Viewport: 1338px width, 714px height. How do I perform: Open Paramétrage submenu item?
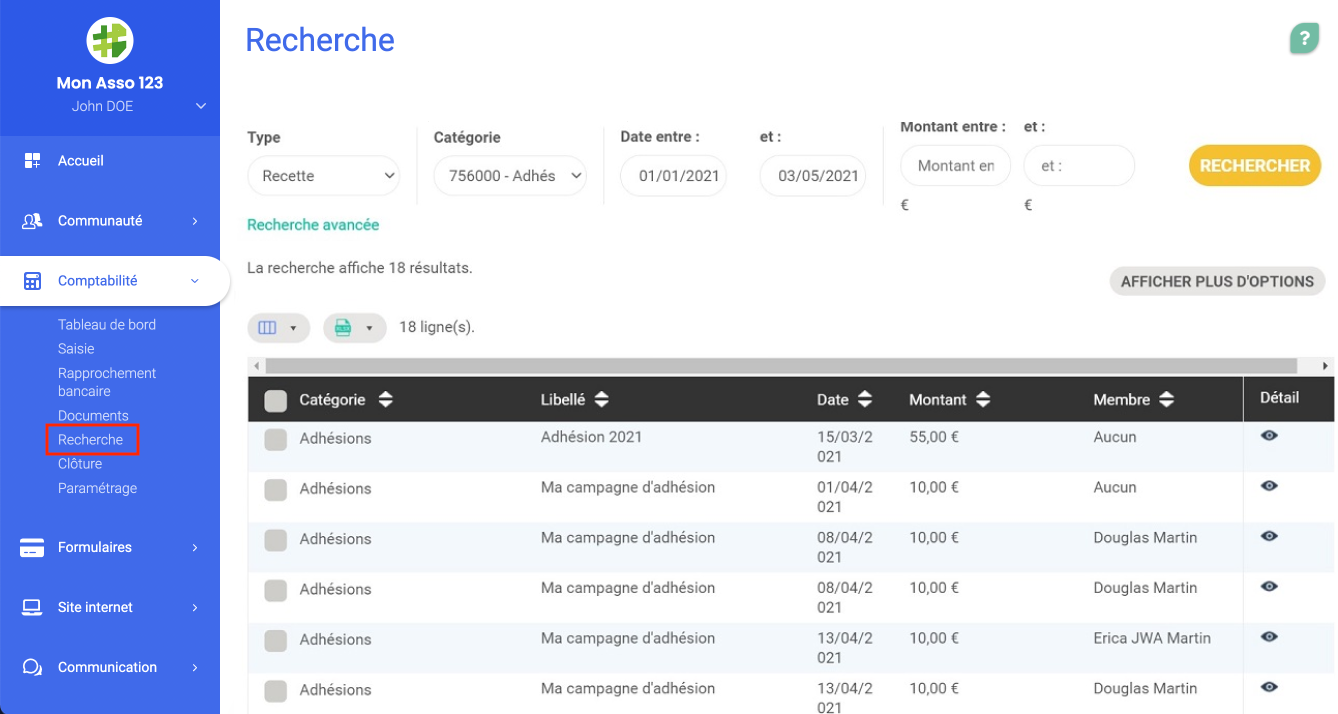tap(98, 489)
